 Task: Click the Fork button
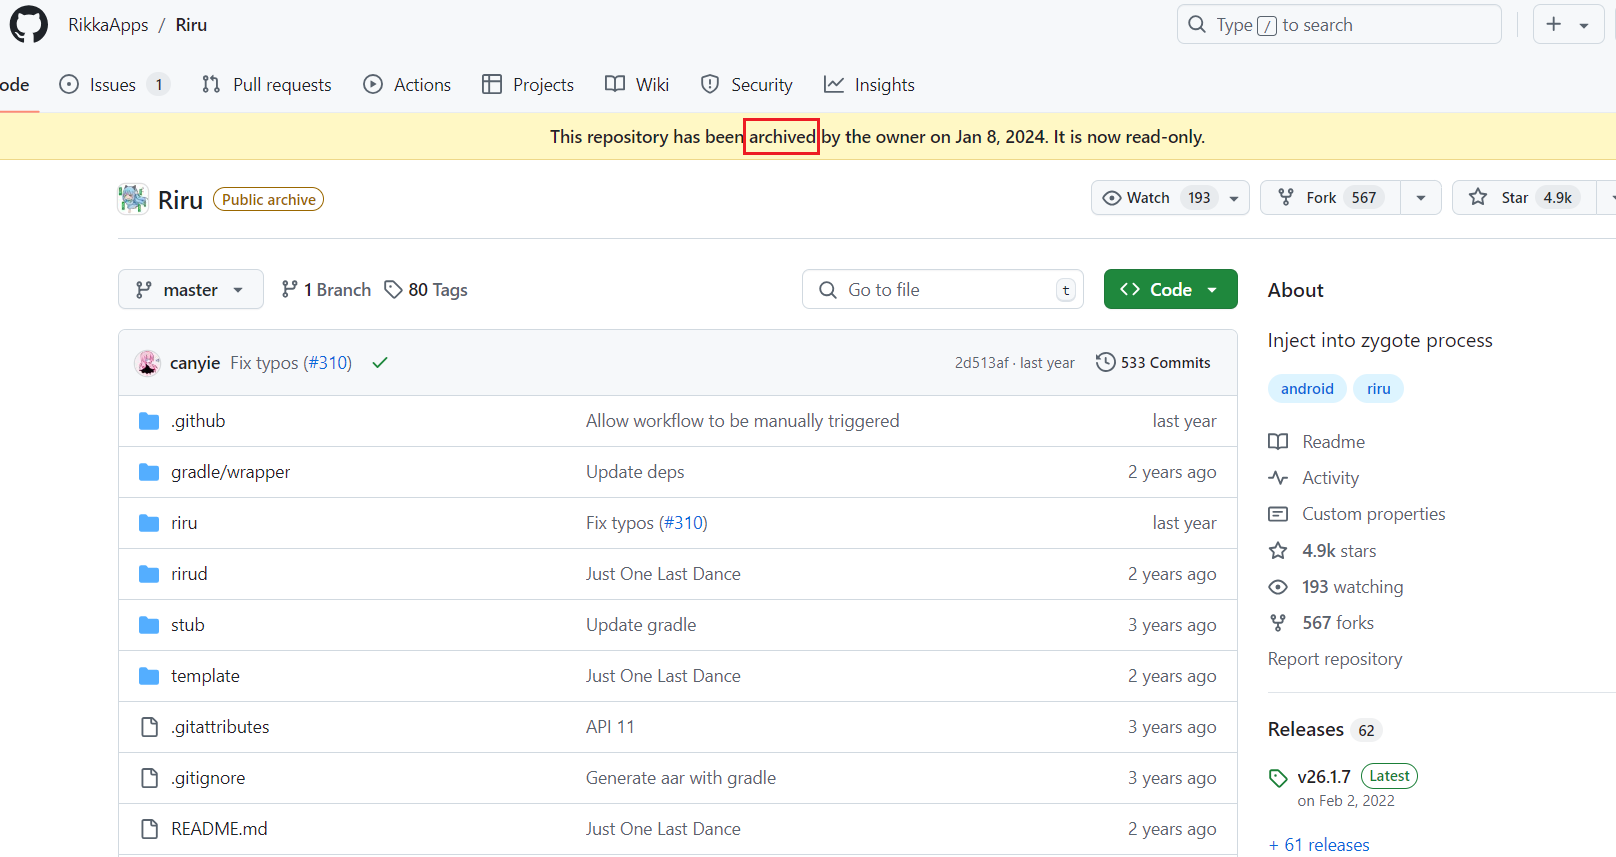point(1330,198)
